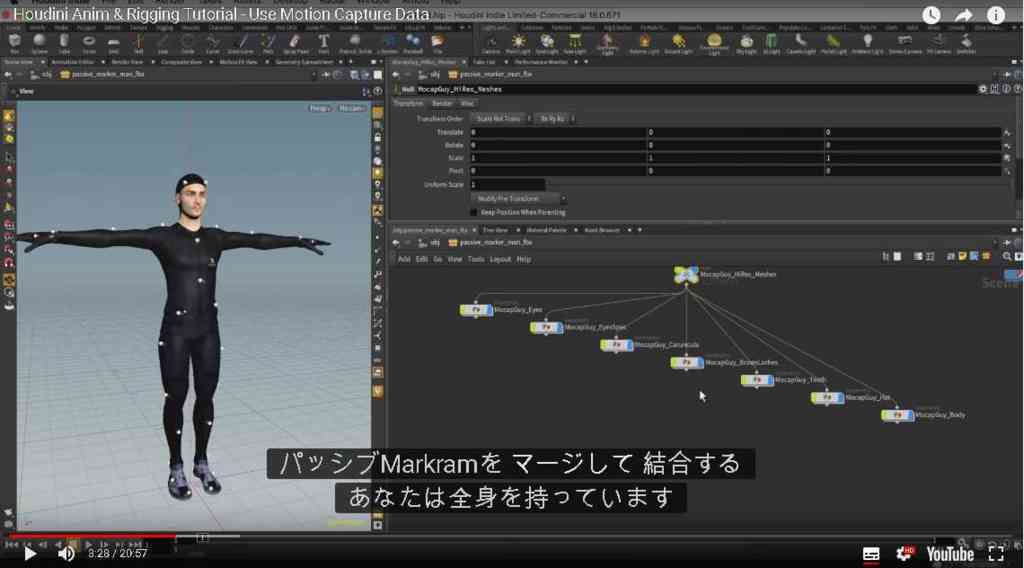Switch to Misc parameter tab
Image resolution: width=1024 pixels, height=568 pixels.
coord(467,104)
